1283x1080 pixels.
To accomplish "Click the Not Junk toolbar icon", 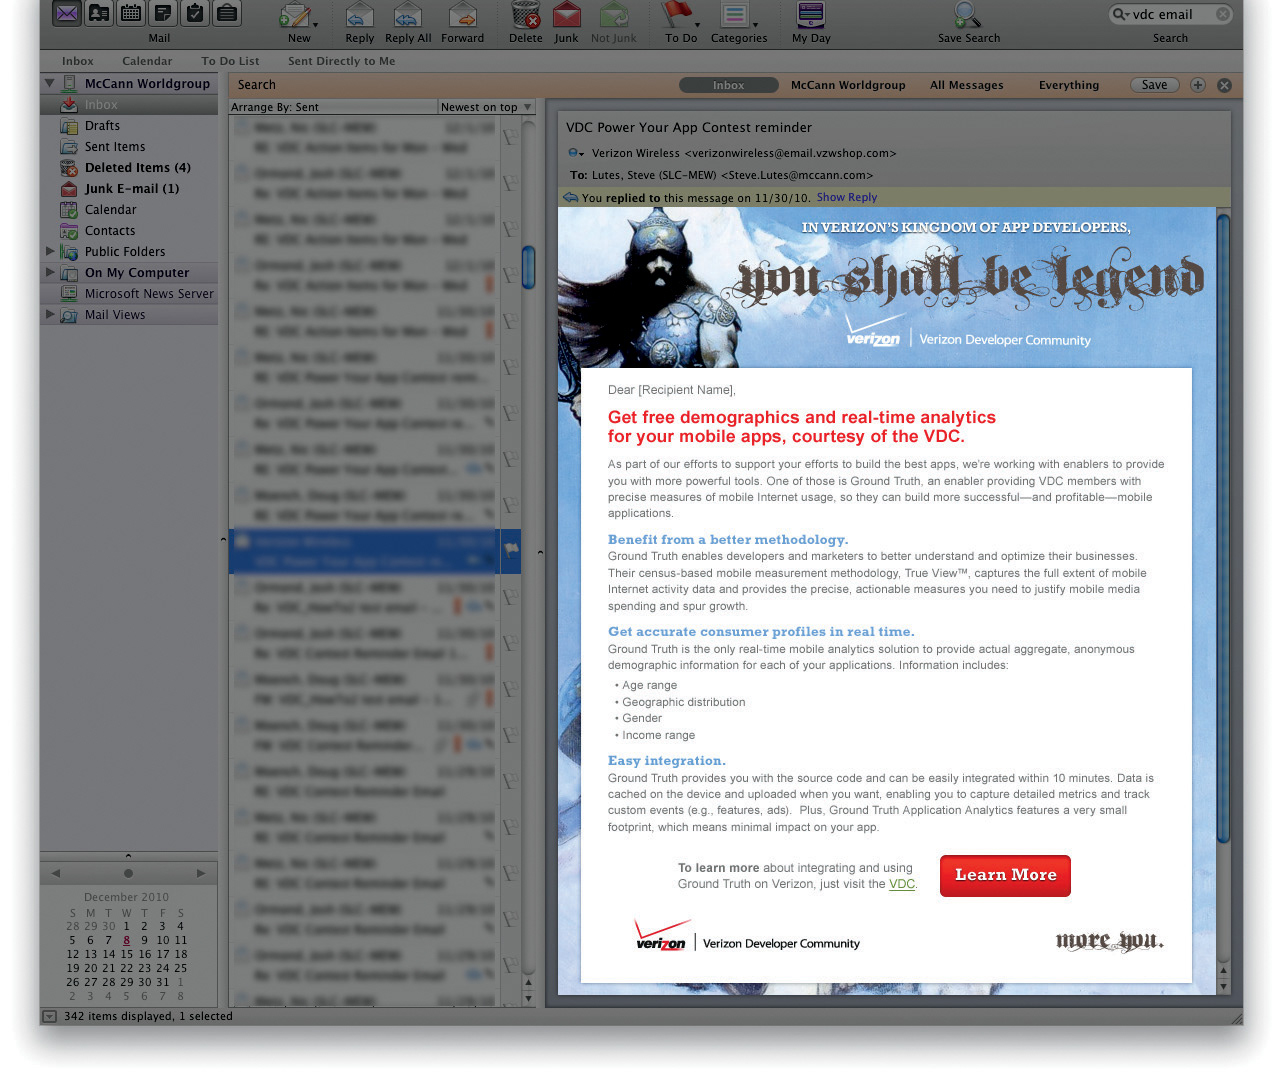I will pyautogui.click(x=613, y=16).
